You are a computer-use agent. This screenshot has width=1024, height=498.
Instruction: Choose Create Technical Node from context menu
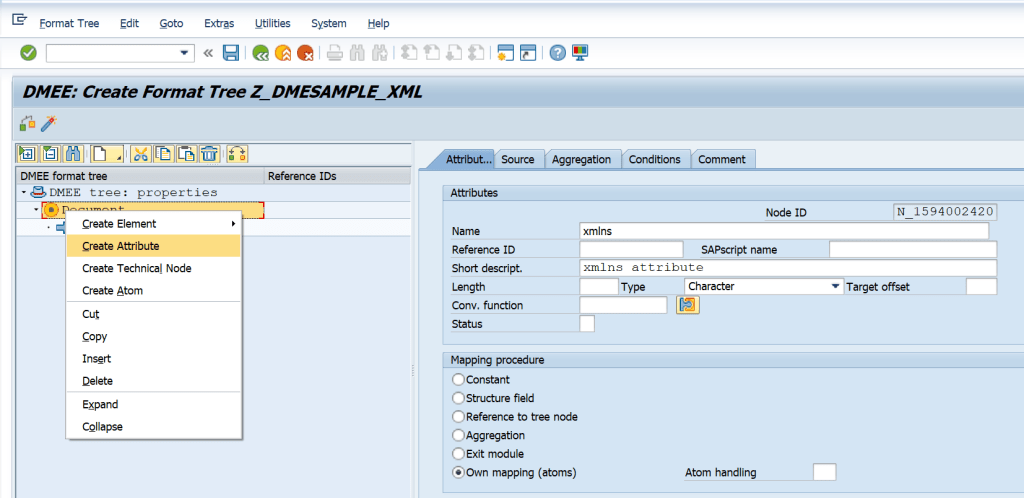click(x=154, y=268)
